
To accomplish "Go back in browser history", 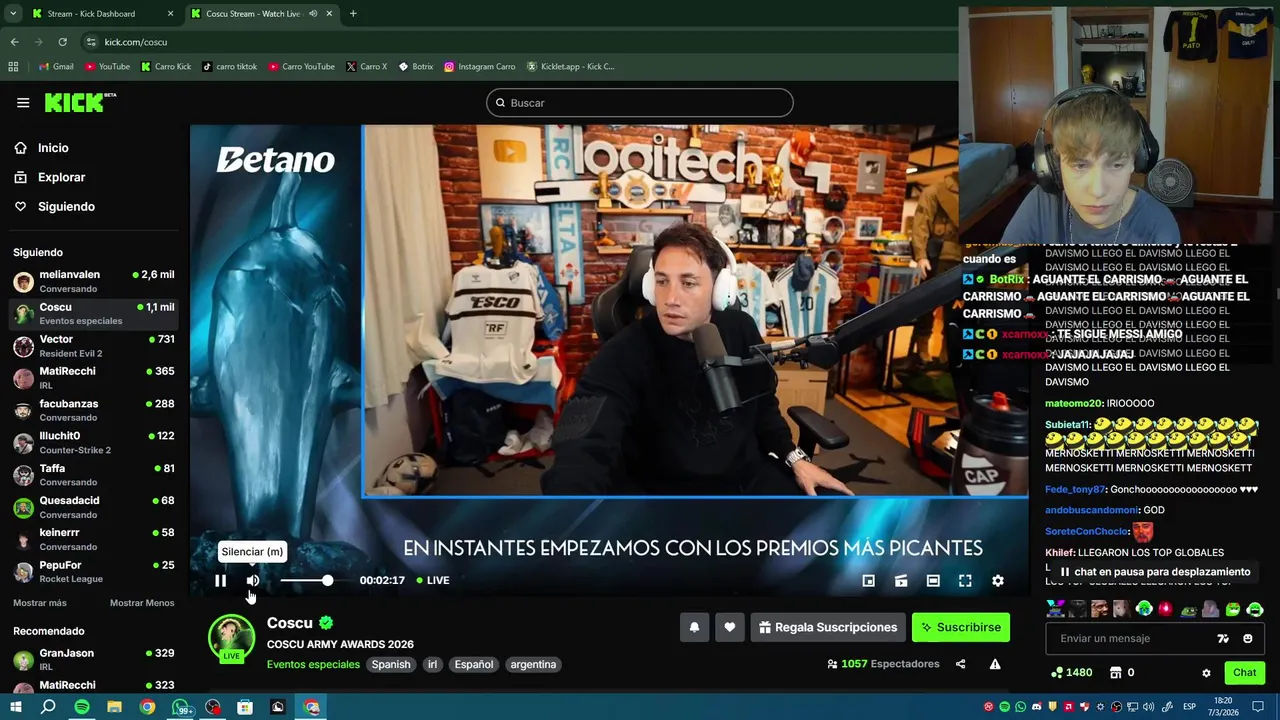I will pos(14,42).
